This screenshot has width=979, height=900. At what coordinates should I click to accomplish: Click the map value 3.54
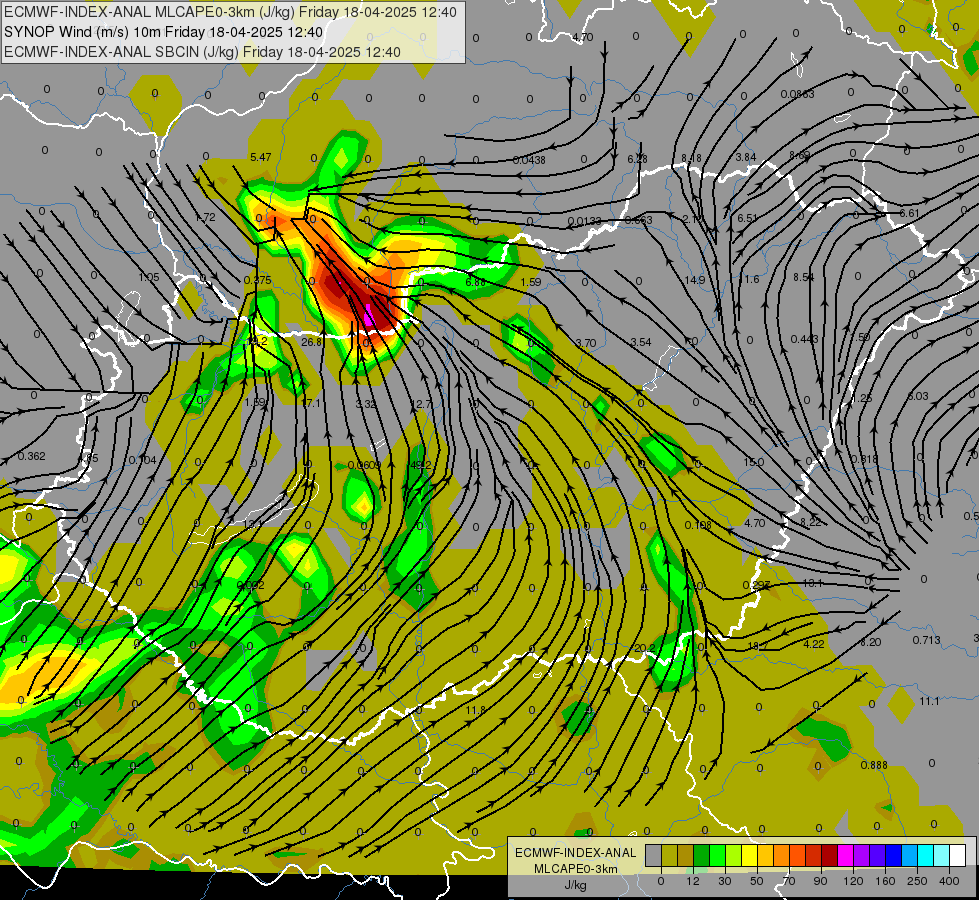641,342
